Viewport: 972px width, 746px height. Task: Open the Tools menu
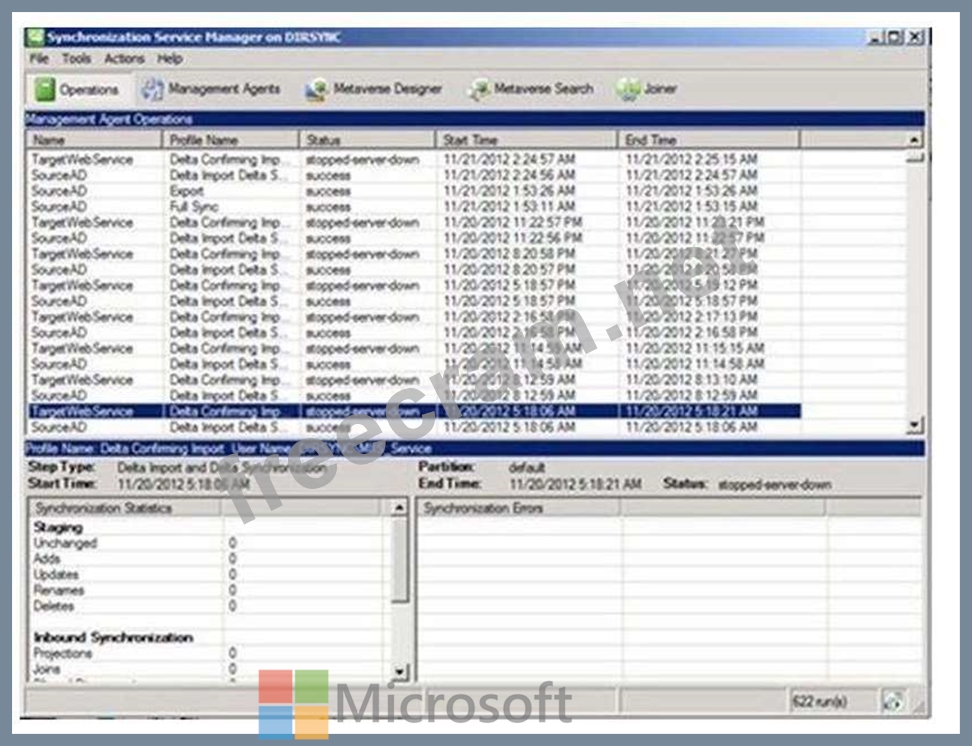(76, 59)
